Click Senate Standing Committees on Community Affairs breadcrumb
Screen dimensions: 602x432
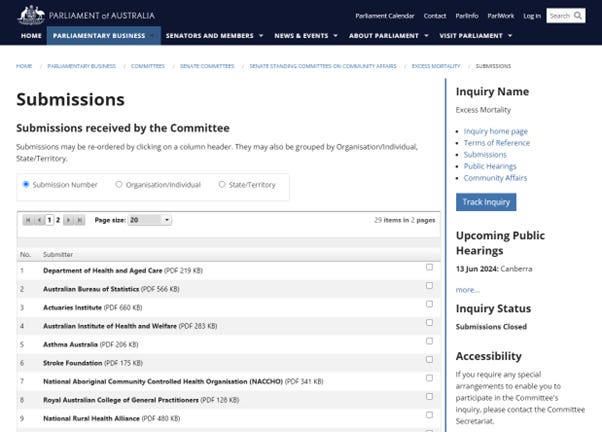coord(323,66)
